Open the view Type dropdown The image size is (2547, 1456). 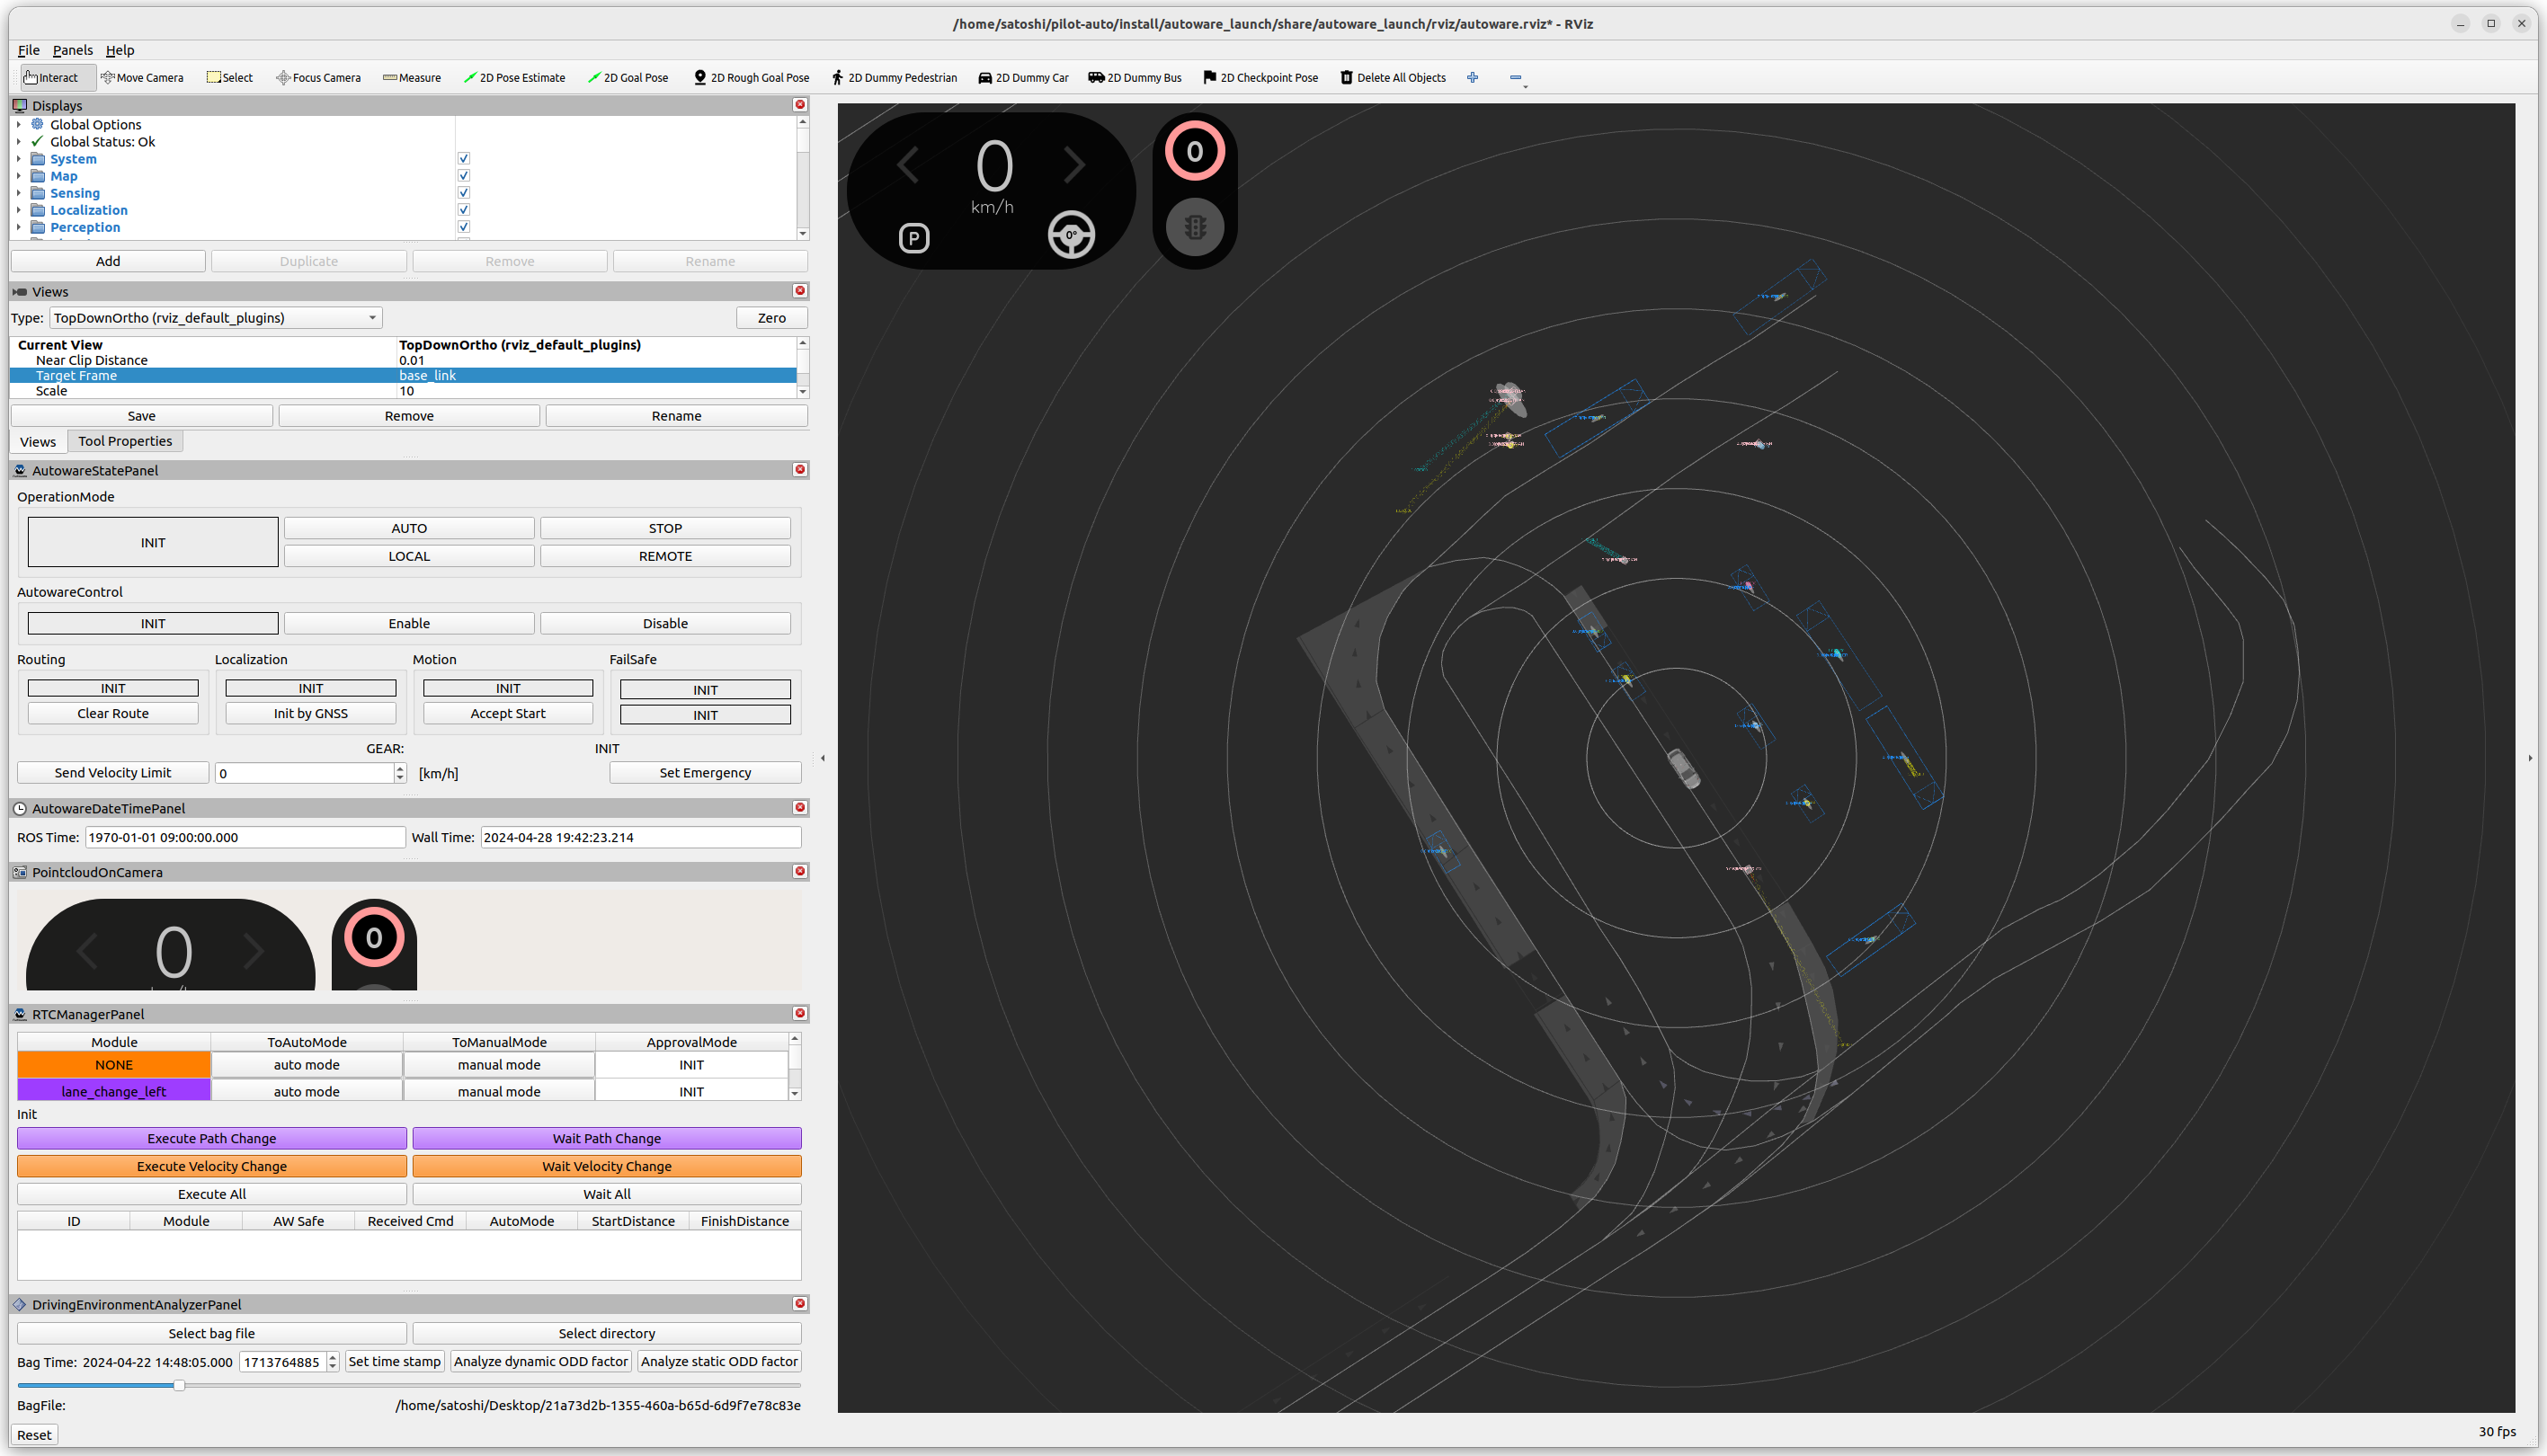215,318
